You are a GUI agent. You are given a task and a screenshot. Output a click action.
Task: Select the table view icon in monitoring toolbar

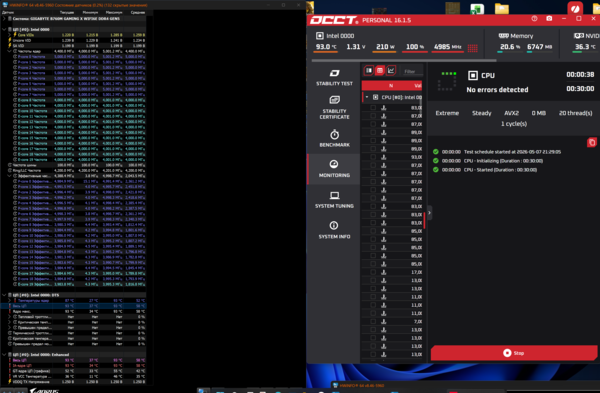[380, 70]
